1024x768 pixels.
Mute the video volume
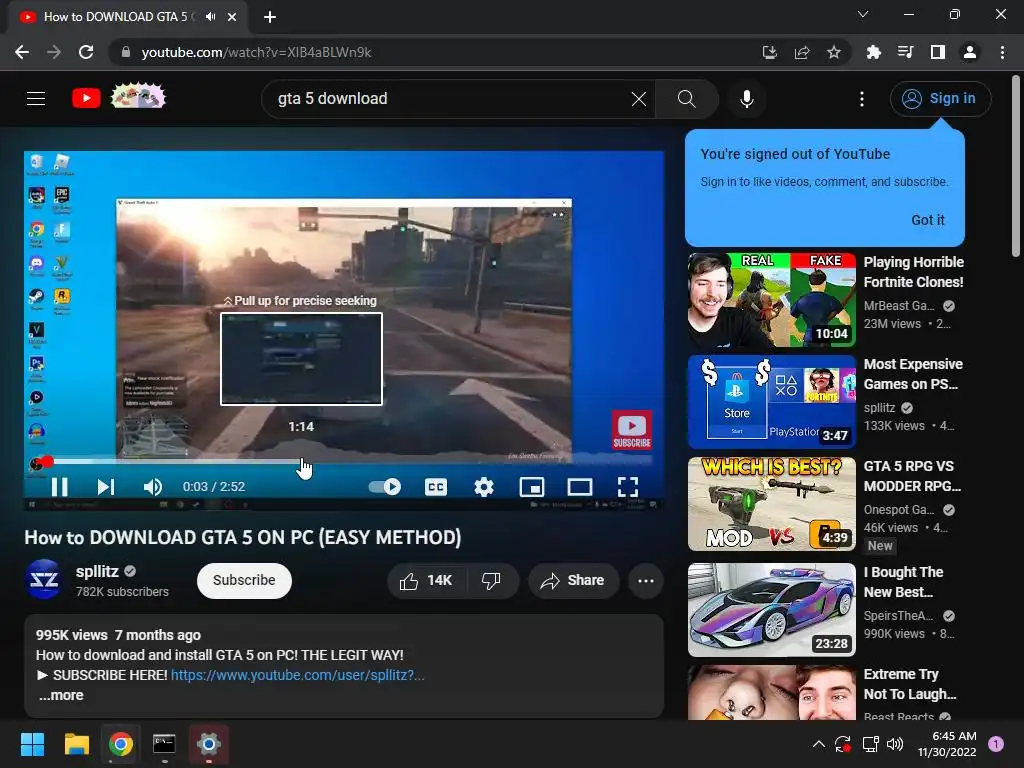click(153, 487)
